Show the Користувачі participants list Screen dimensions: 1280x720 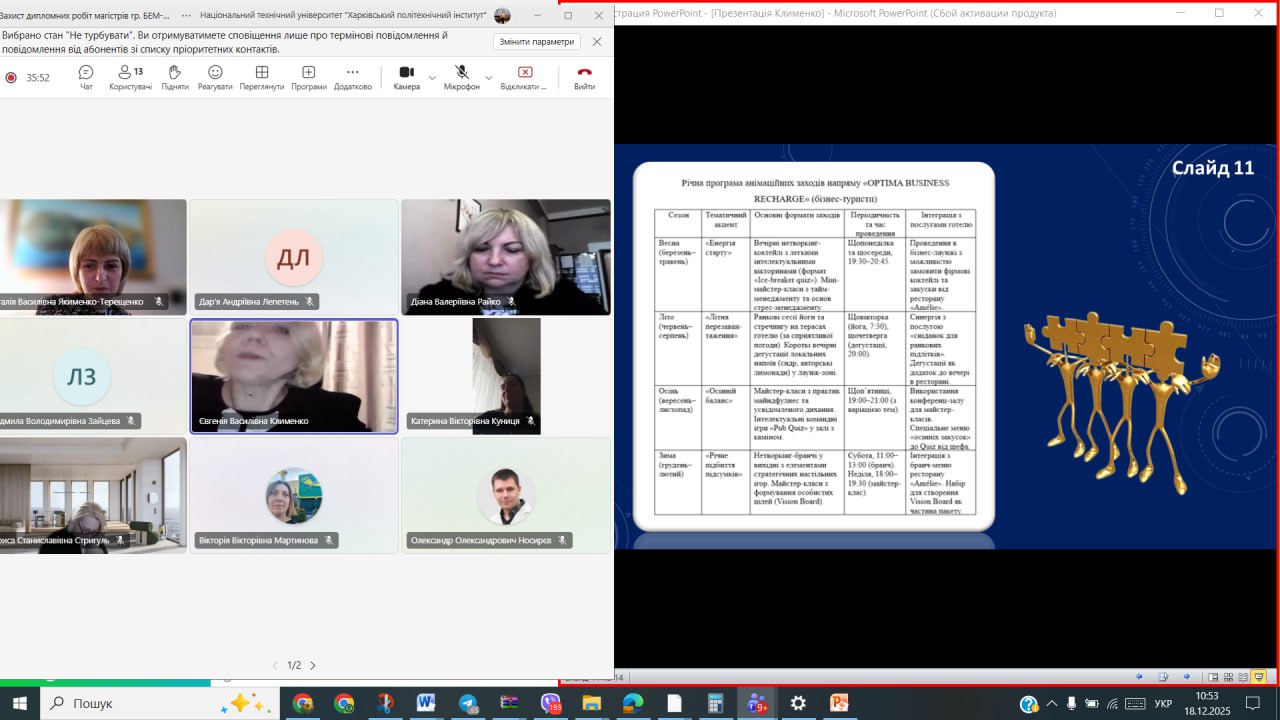point(131,77)
